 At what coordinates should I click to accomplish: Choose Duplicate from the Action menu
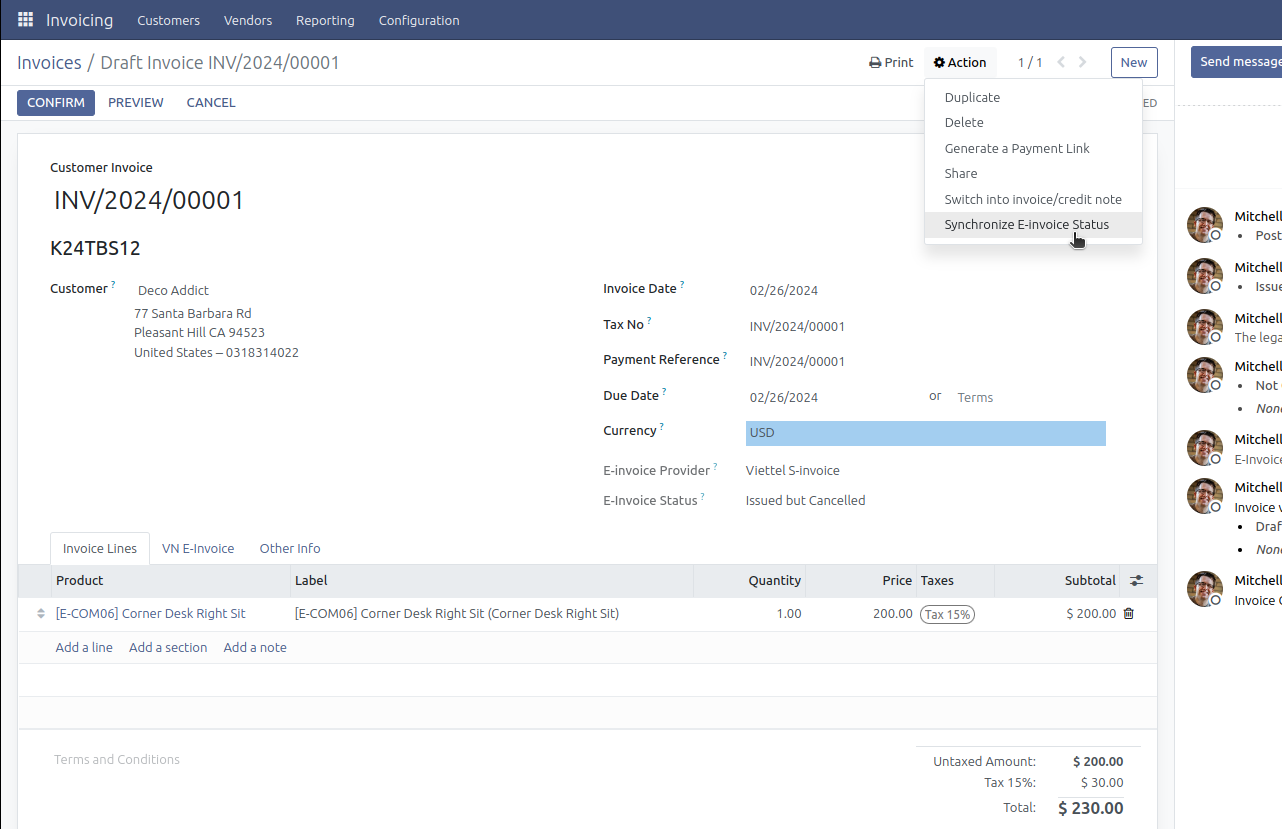pos(972,97)
